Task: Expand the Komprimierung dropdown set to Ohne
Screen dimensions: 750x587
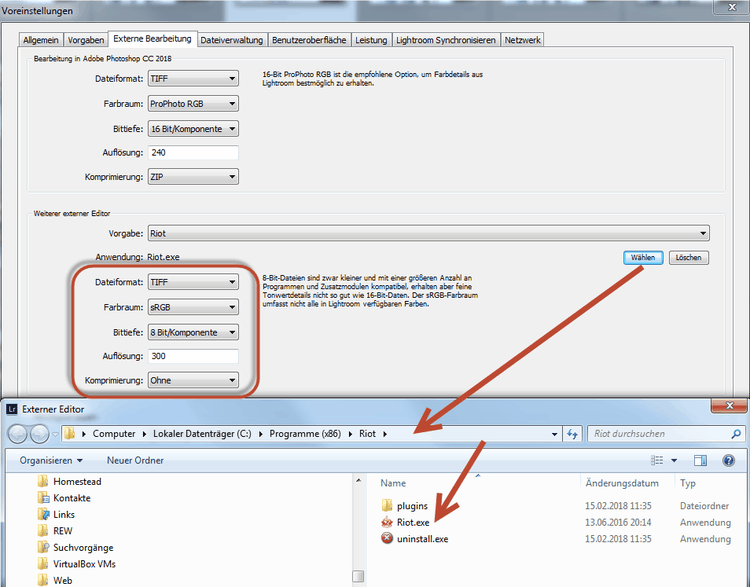Action: point(193,380)
